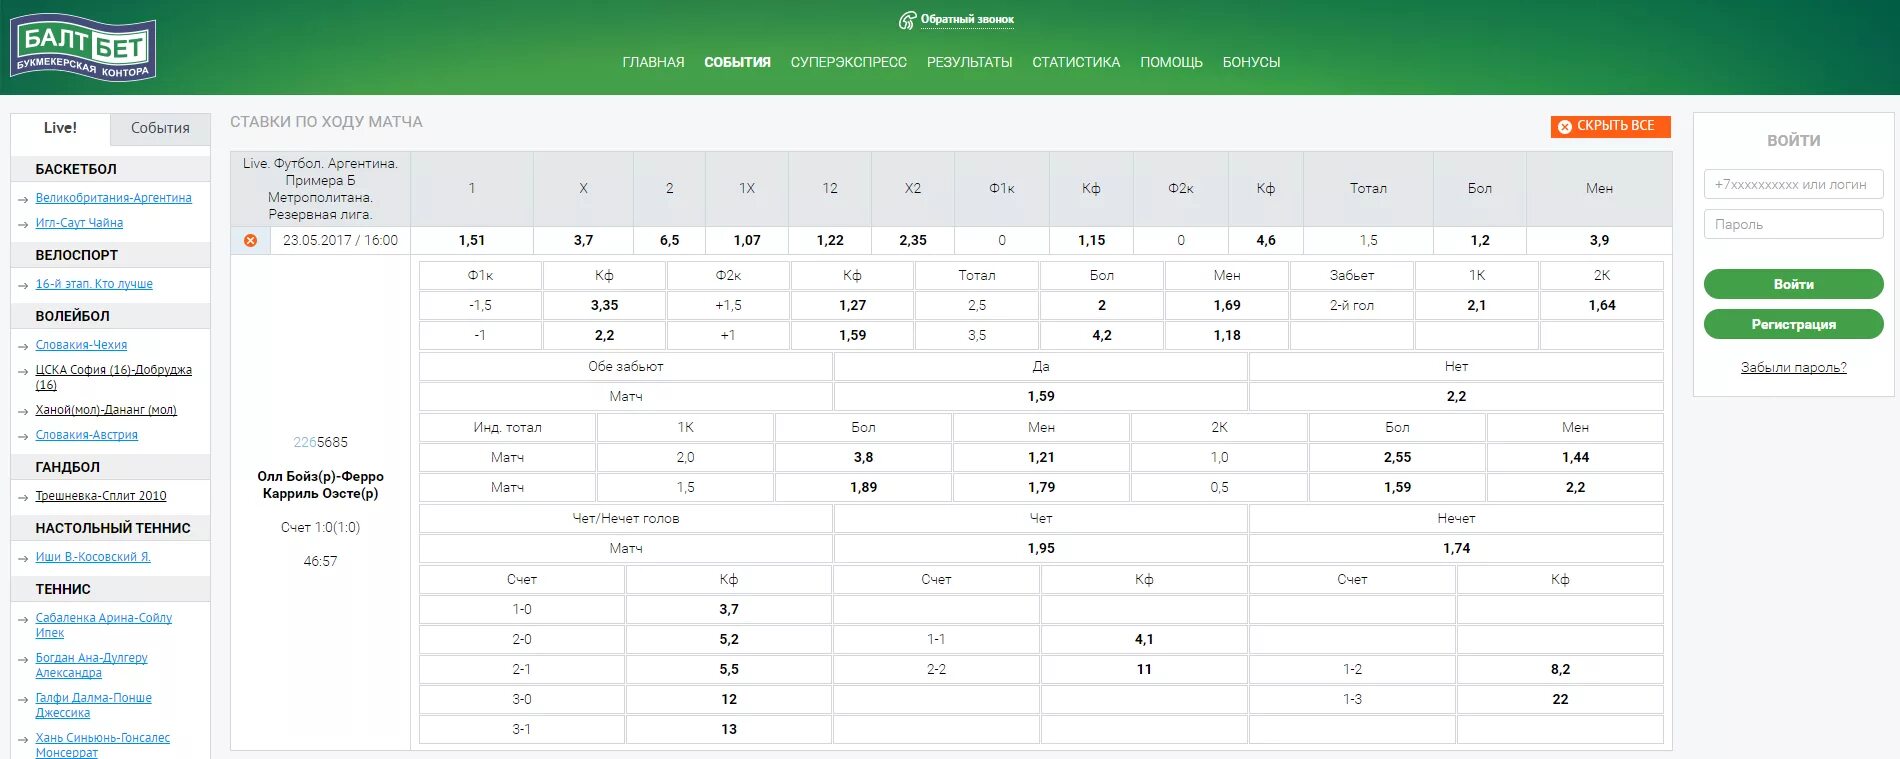The height and width of the screenshot is (759, 1900).
Task: Open Хань Синьюнь-Гонсалес Монсеррат link
Action: pos(102,745)
